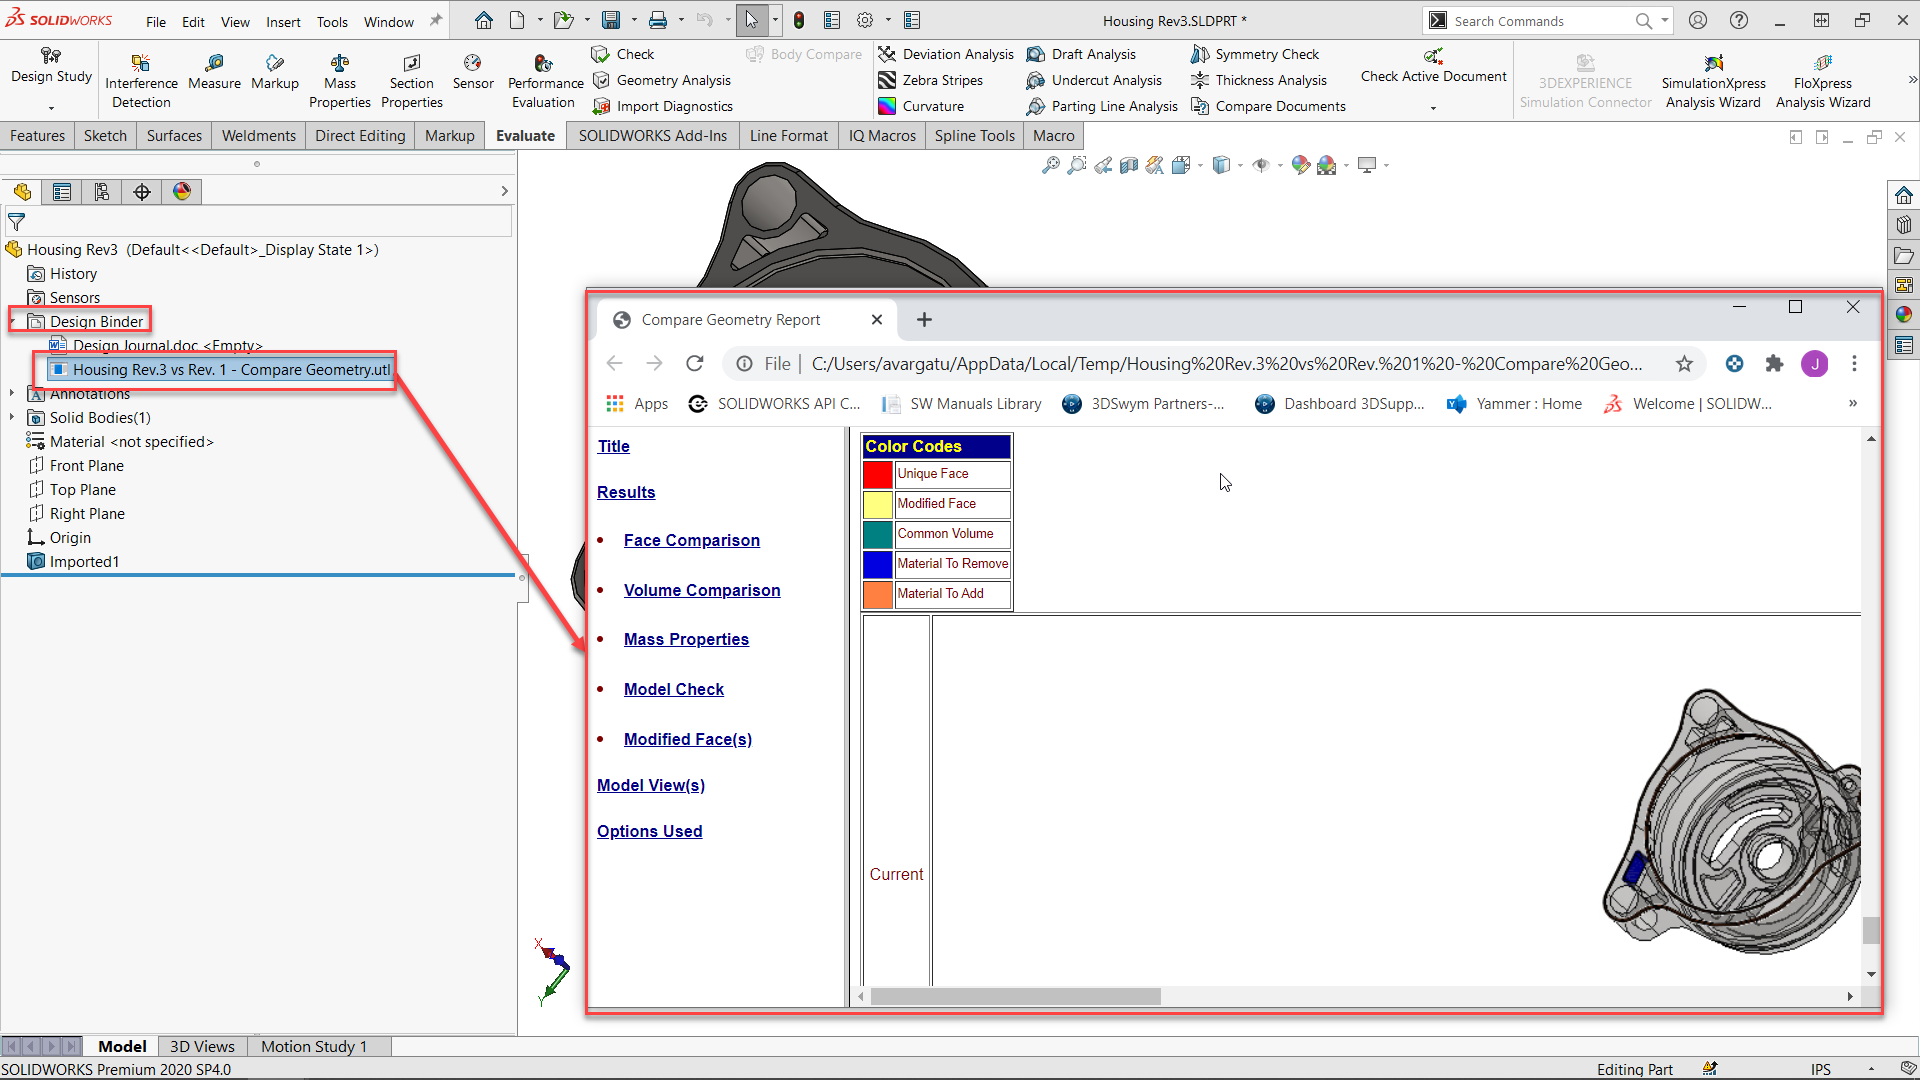Screen dimensions: 1920x1080
Task: Click the Rebuild traffic light icon
Action: tap(799, 20)
